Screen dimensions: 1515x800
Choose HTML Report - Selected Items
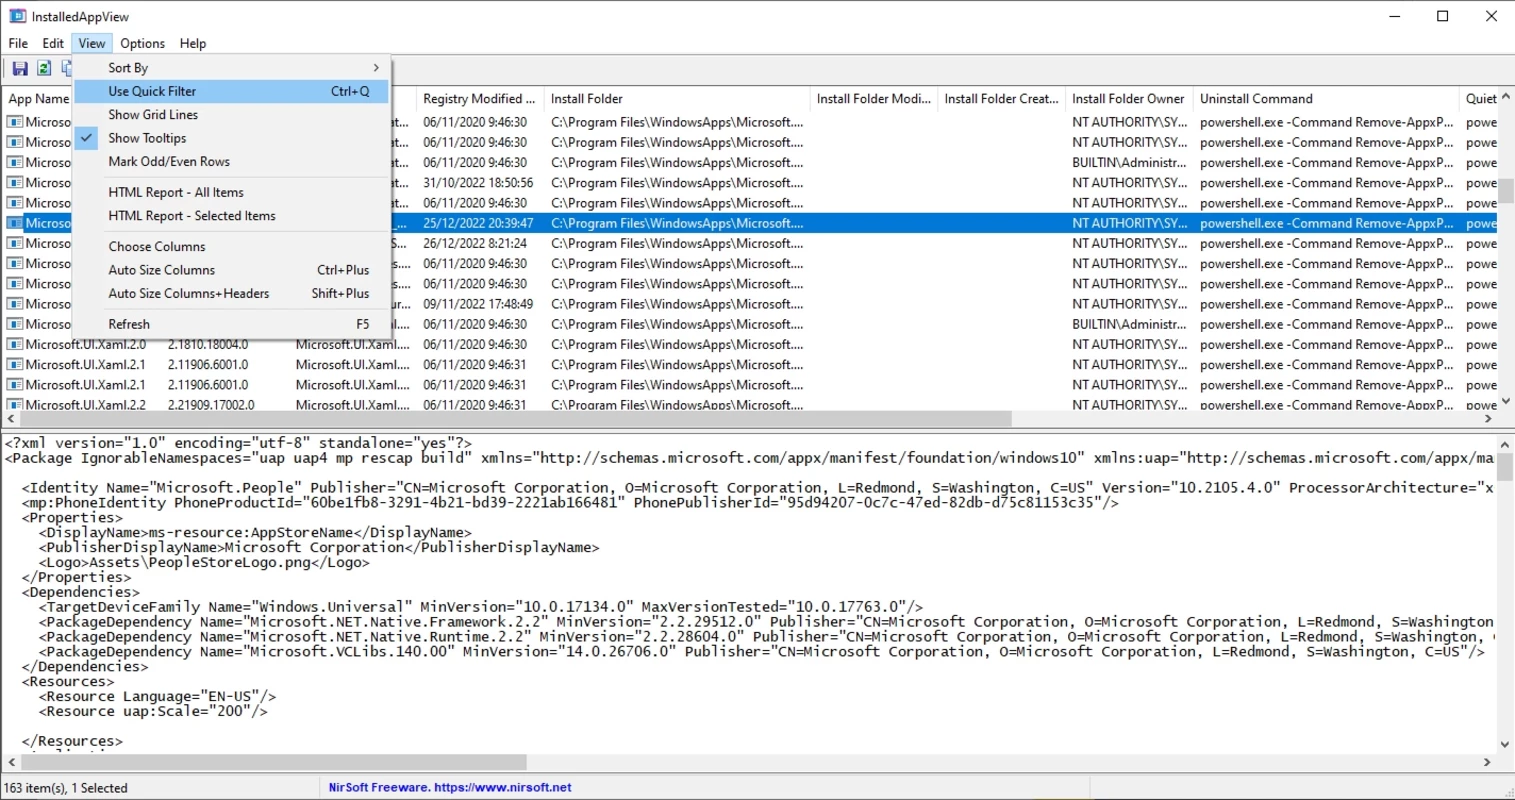coord(231,216)
